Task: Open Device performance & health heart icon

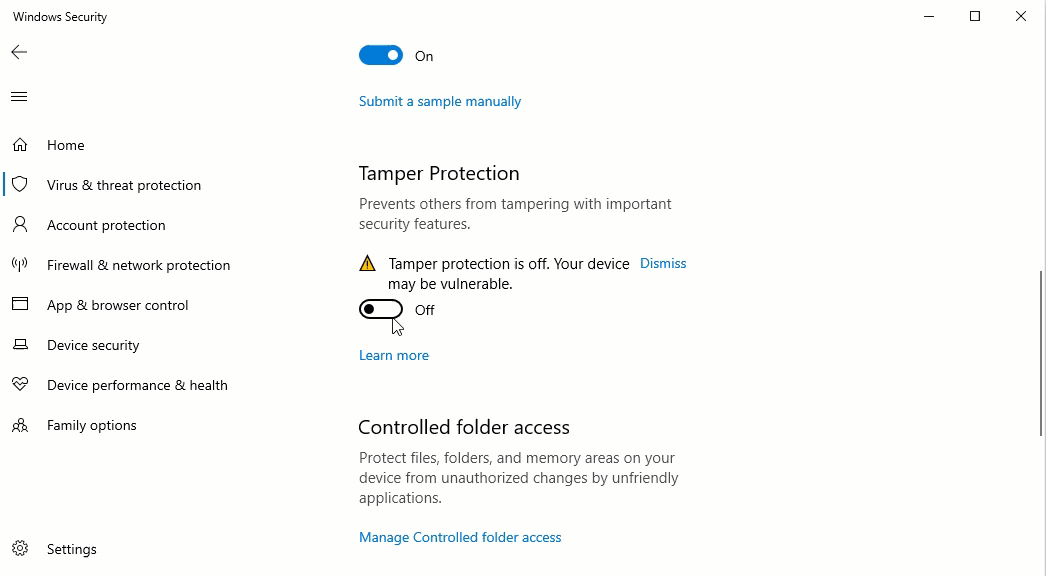Action: [20, 384]
